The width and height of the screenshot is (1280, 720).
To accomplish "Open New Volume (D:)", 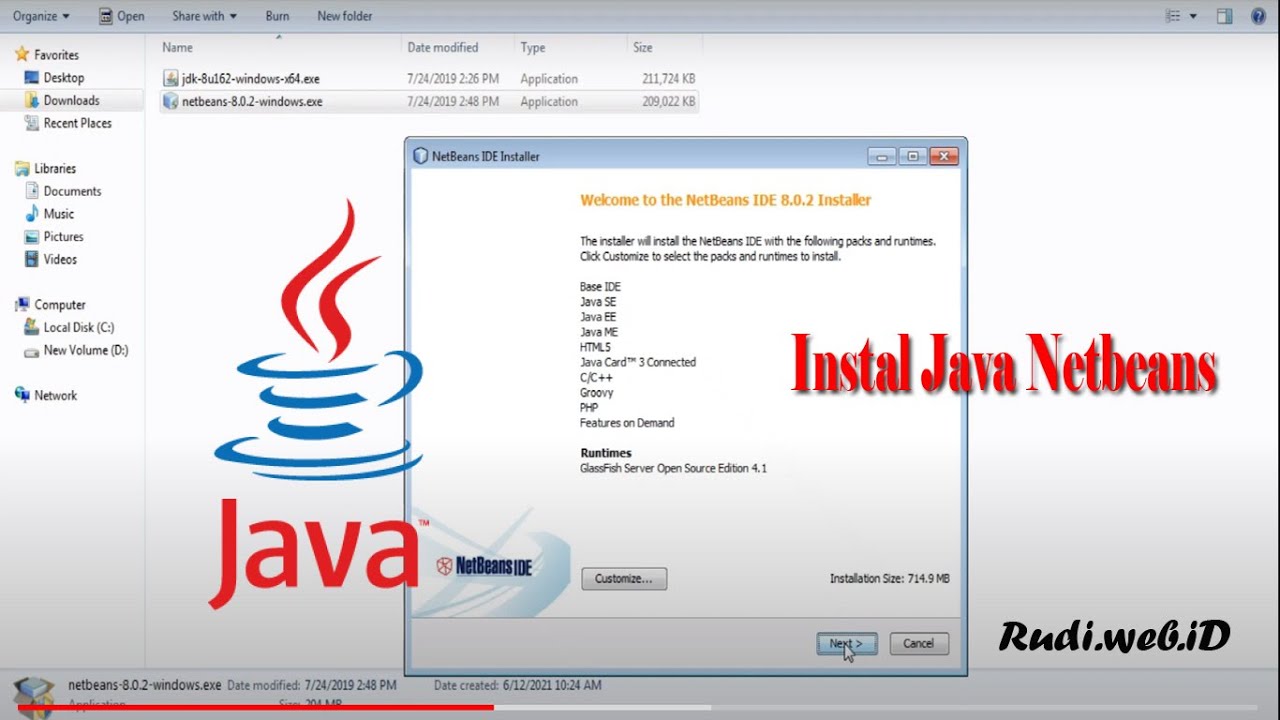I will (86, 350).
